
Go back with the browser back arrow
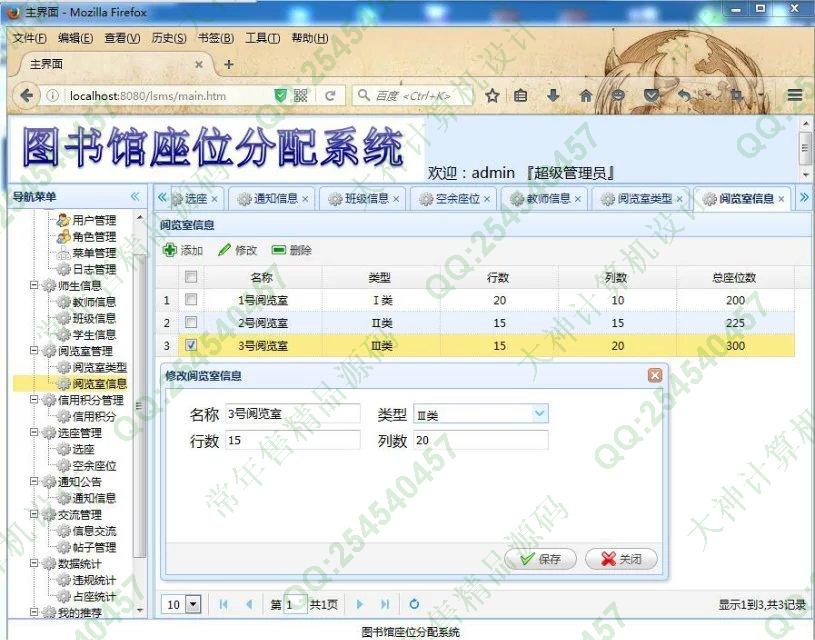pyautogui.click(x=27, y=95)
